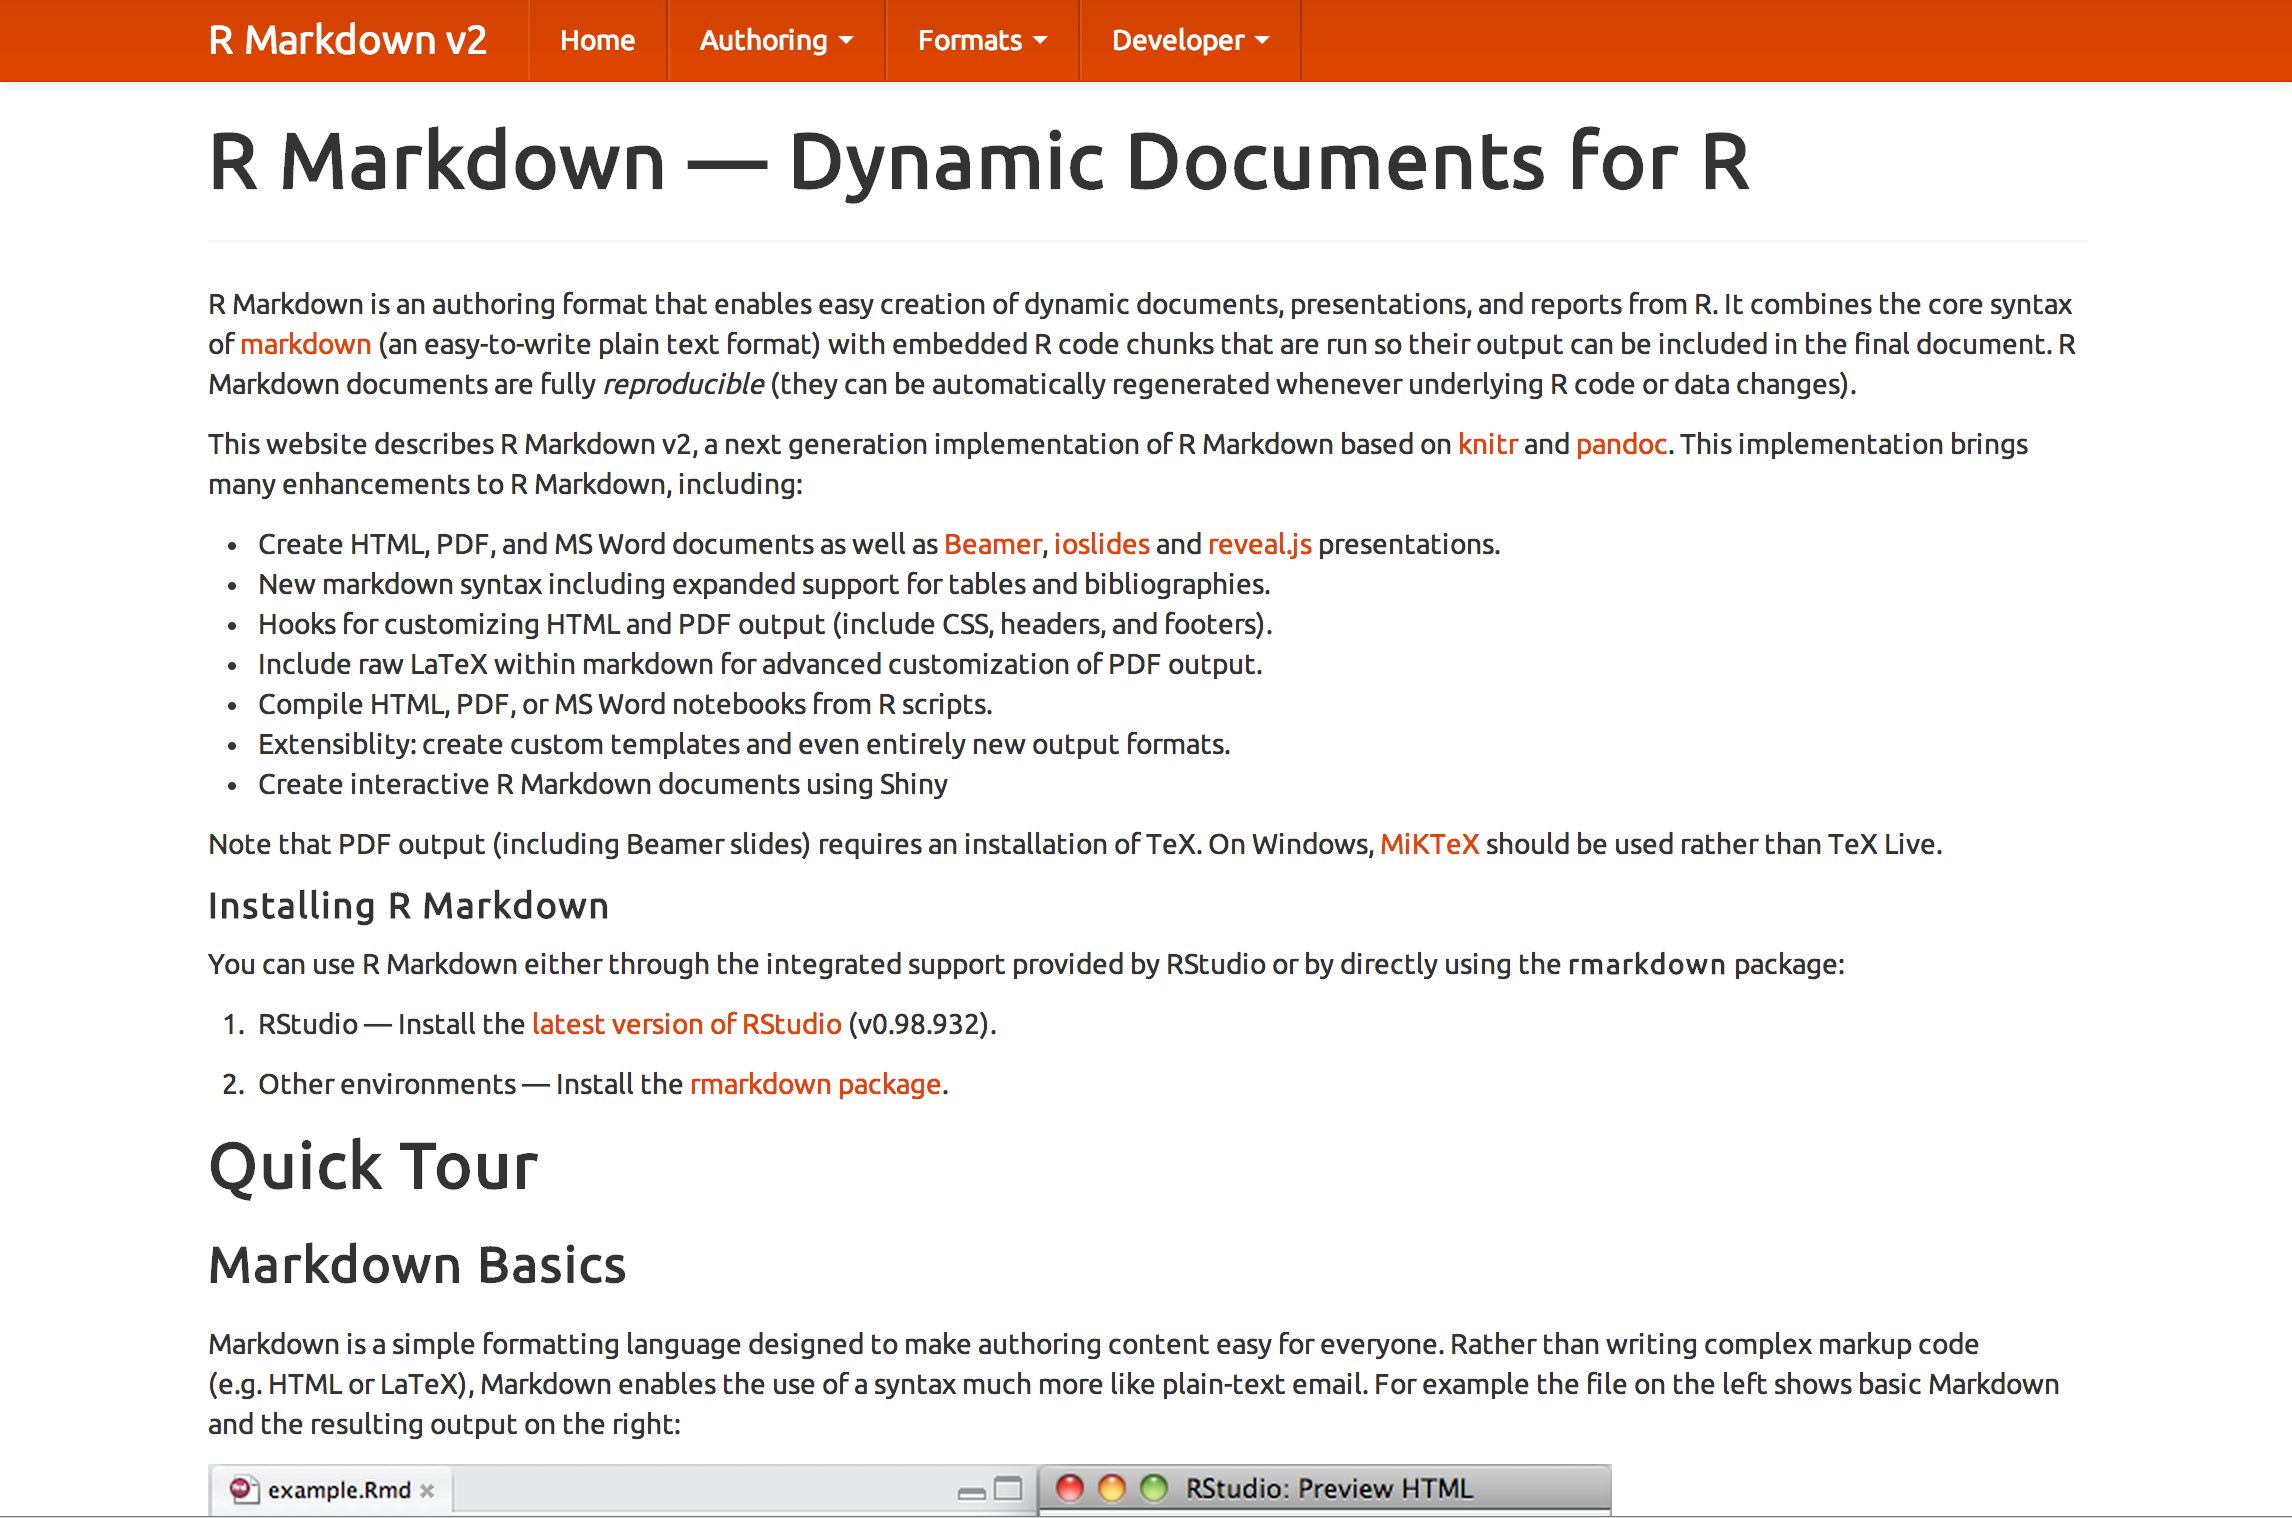
Task: Click the red button of Preview HTML window
Action: click(1070, 1488)
